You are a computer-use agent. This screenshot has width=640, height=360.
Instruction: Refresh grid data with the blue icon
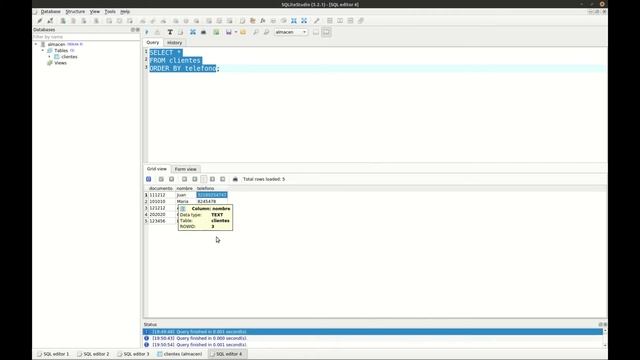pos(149,179)
